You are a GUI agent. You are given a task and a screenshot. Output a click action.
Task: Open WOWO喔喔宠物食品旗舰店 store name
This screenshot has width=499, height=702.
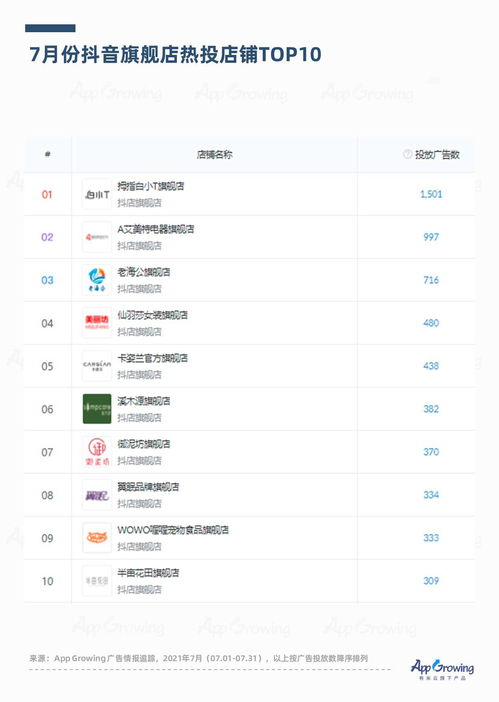click(173, 530)
